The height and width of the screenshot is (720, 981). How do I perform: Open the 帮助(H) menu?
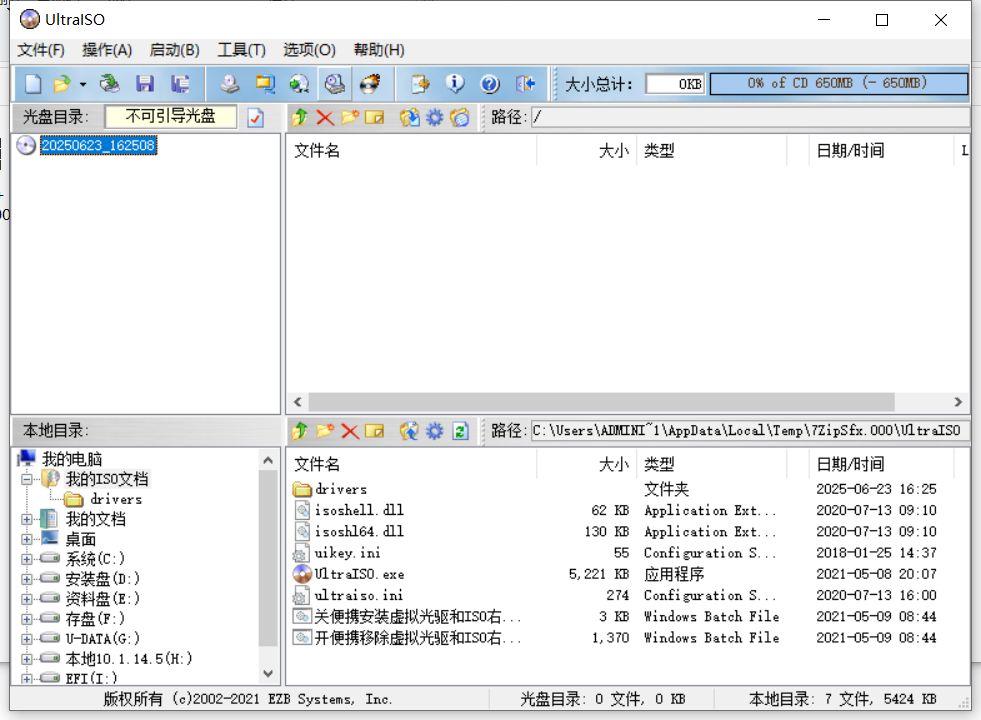(x=379, y=49)
